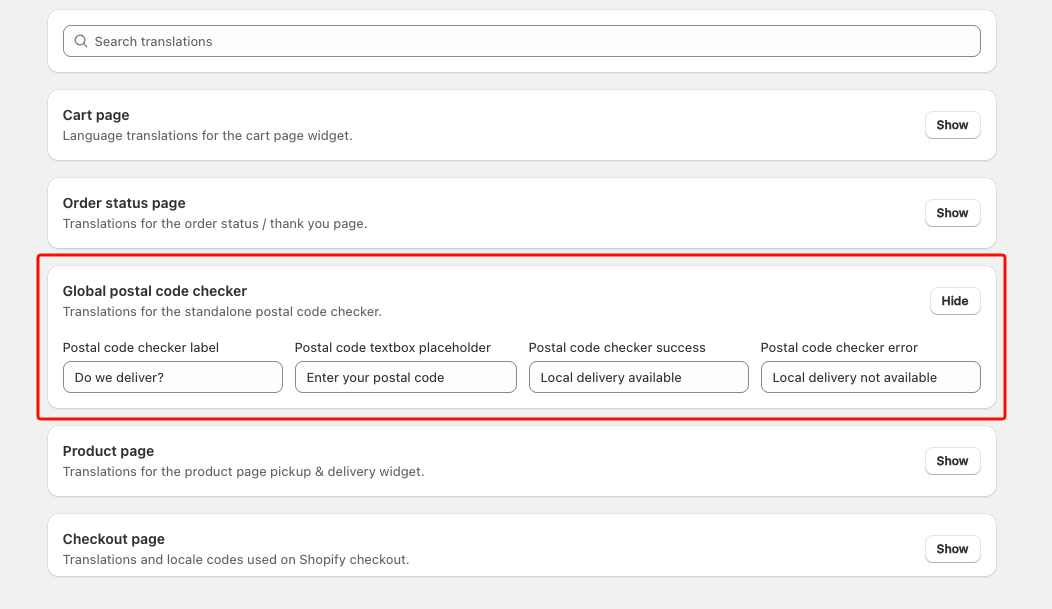The height and width of the screenshot is (609, 1052).
Task: Edit the 'Local delivery available' success field
Action: [638, 377]
